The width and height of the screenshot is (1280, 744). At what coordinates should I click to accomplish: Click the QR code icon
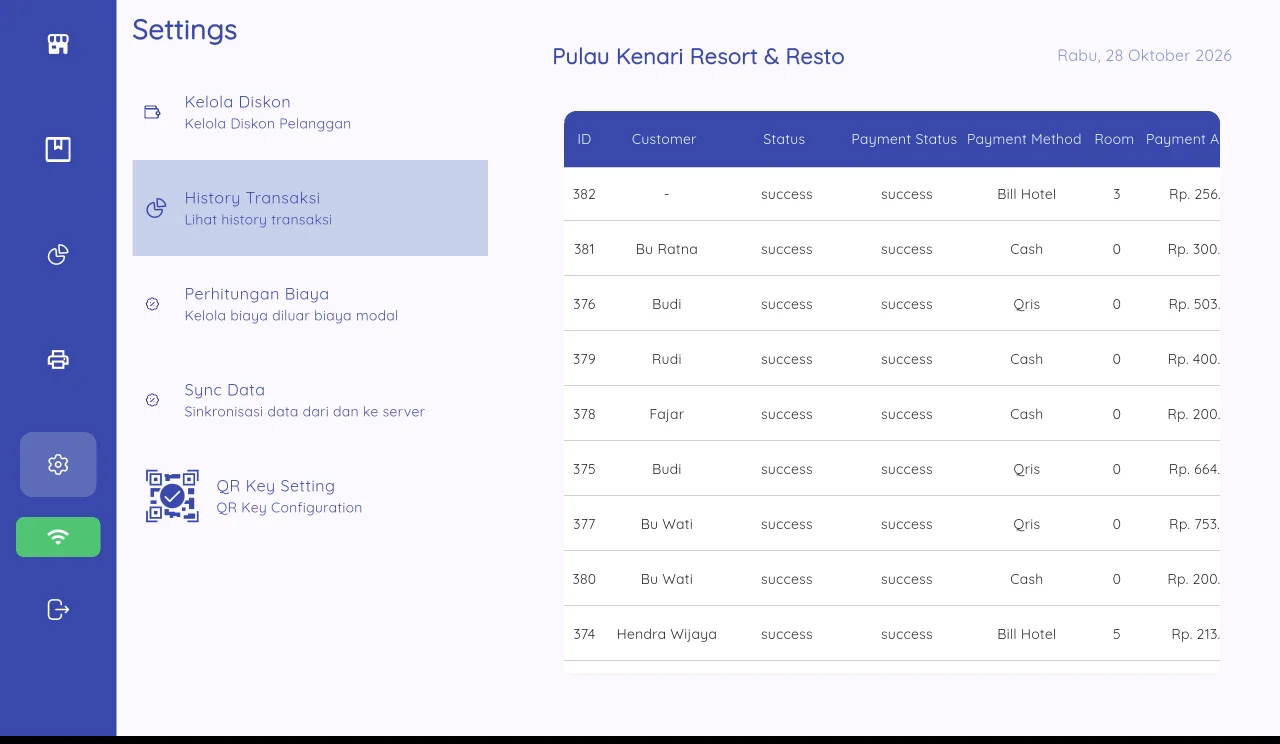172,496
